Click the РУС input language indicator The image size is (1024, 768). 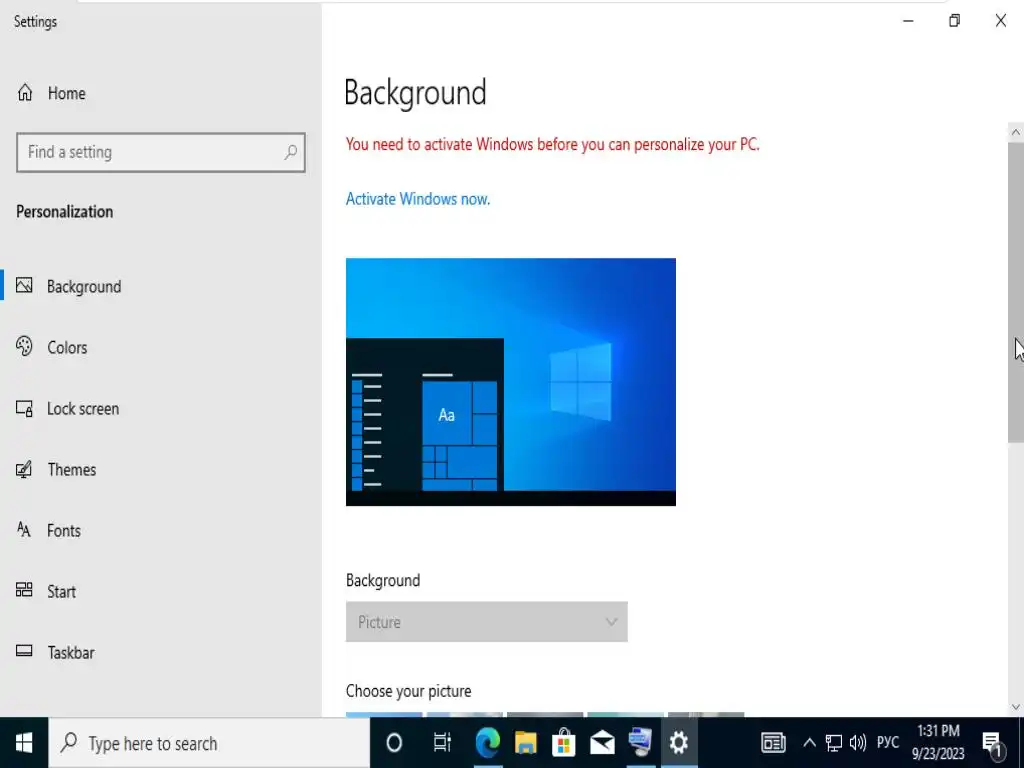point(888,743)
